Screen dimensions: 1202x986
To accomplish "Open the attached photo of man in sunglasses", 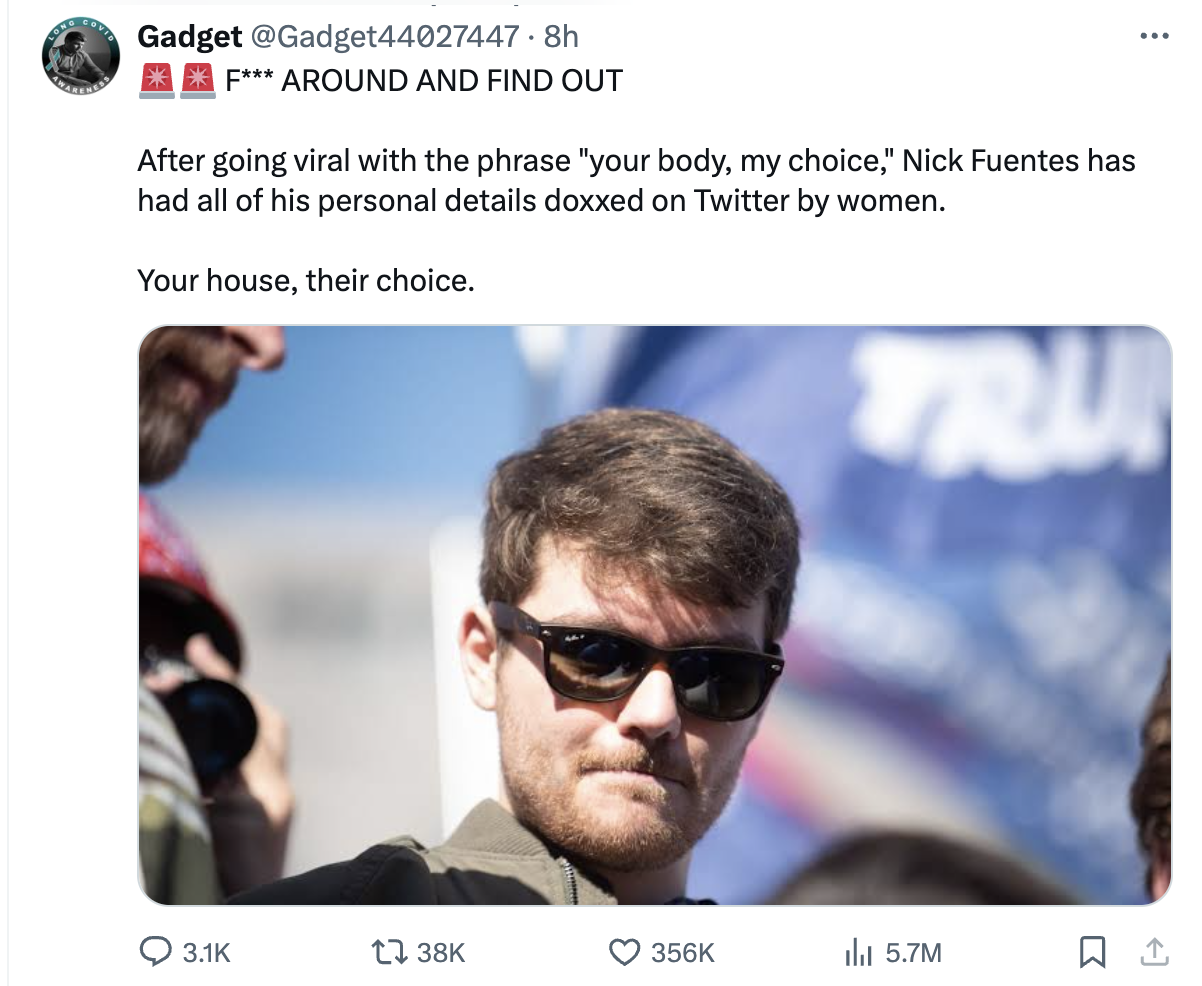I will (655, 615).
